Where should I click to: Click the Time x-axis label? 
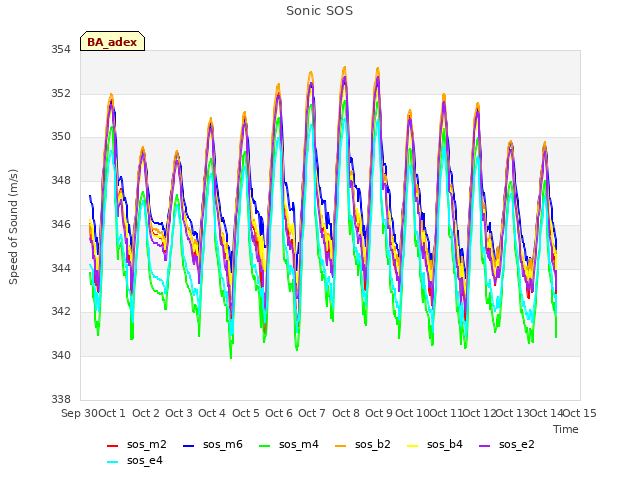(566, 429)
